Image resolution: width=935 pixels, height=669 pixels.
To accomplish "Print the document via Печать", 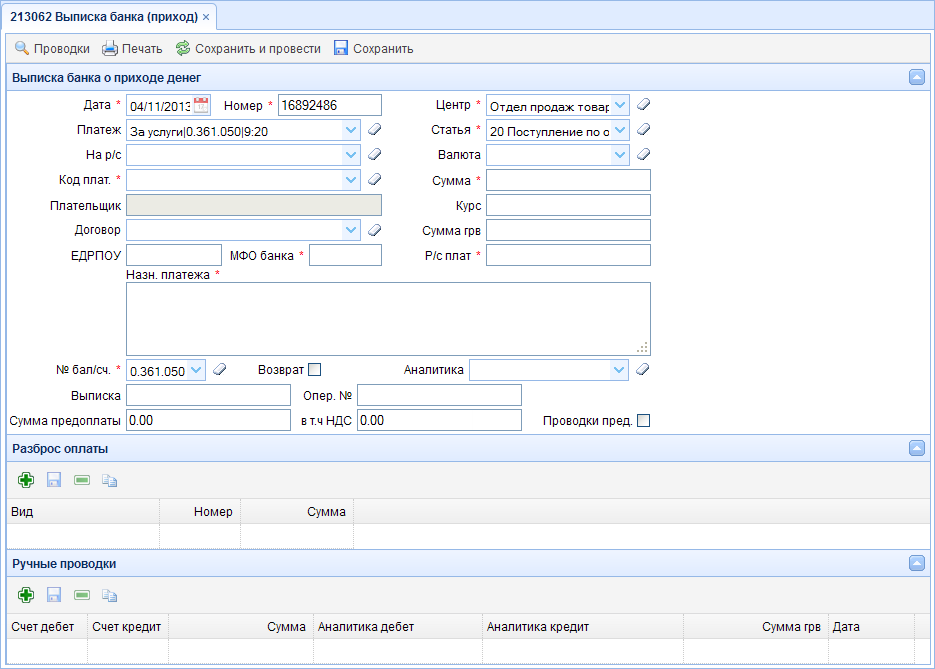I will pyautogui.click(x=132, y=48).
